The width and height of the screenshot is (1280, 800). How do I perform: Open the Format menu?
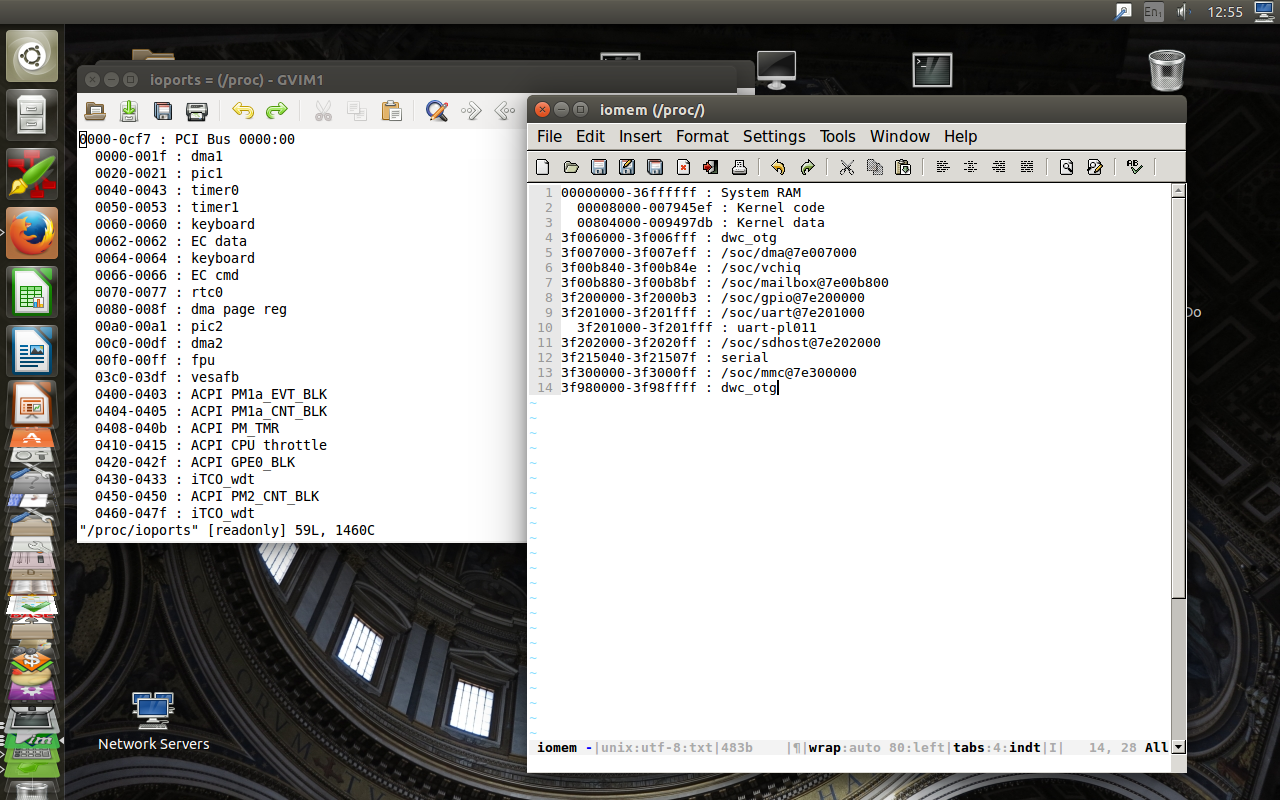[x=702, y=136]
